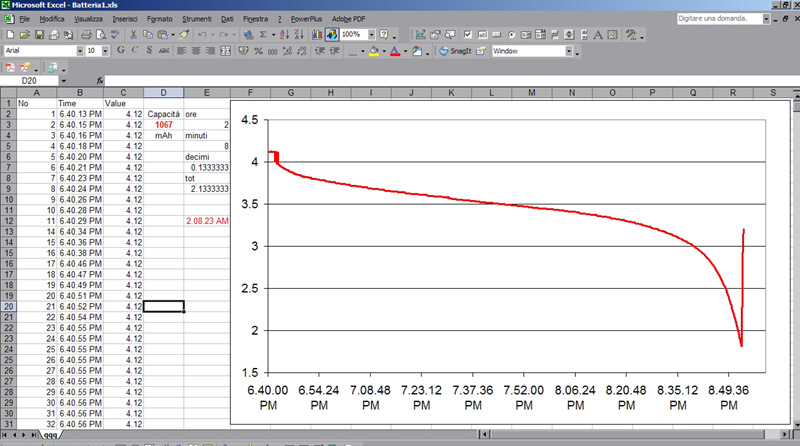Click the Forms toolbar checkbox control icon
800x446 pixels.
468,35
